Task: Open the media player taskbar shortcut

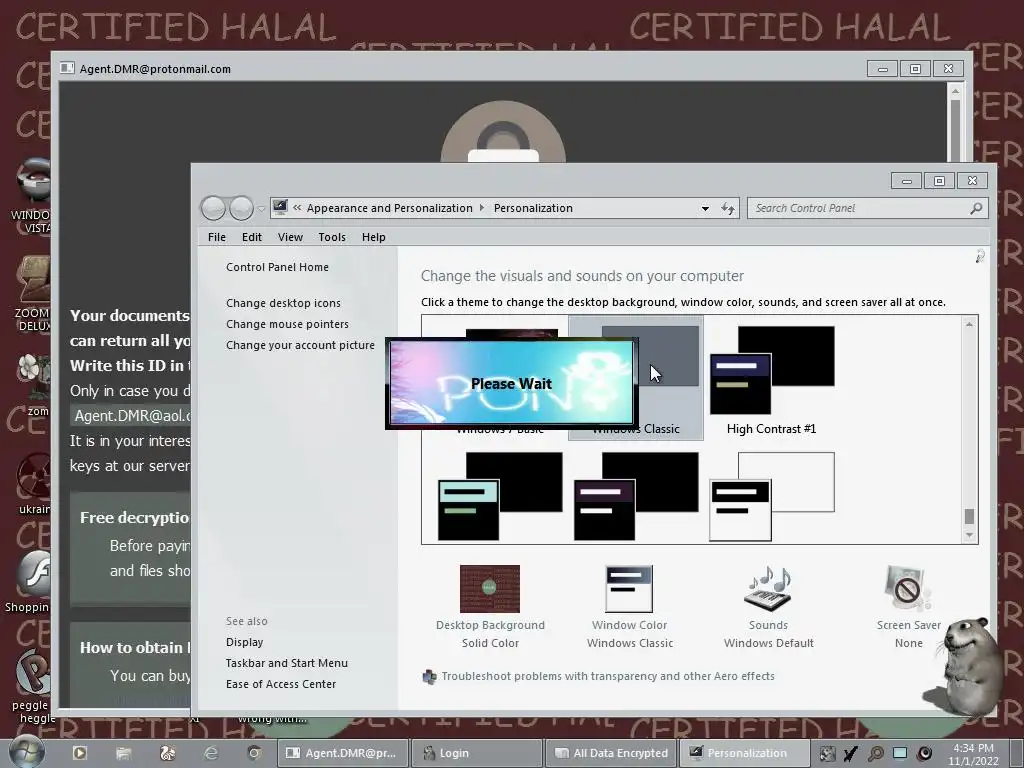Action: [x=80, y=753]
